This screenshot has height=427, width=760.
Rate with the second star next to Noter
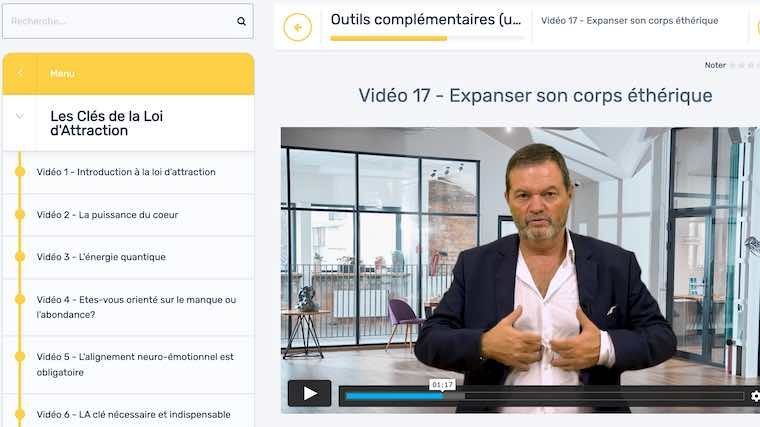(742, 65)
